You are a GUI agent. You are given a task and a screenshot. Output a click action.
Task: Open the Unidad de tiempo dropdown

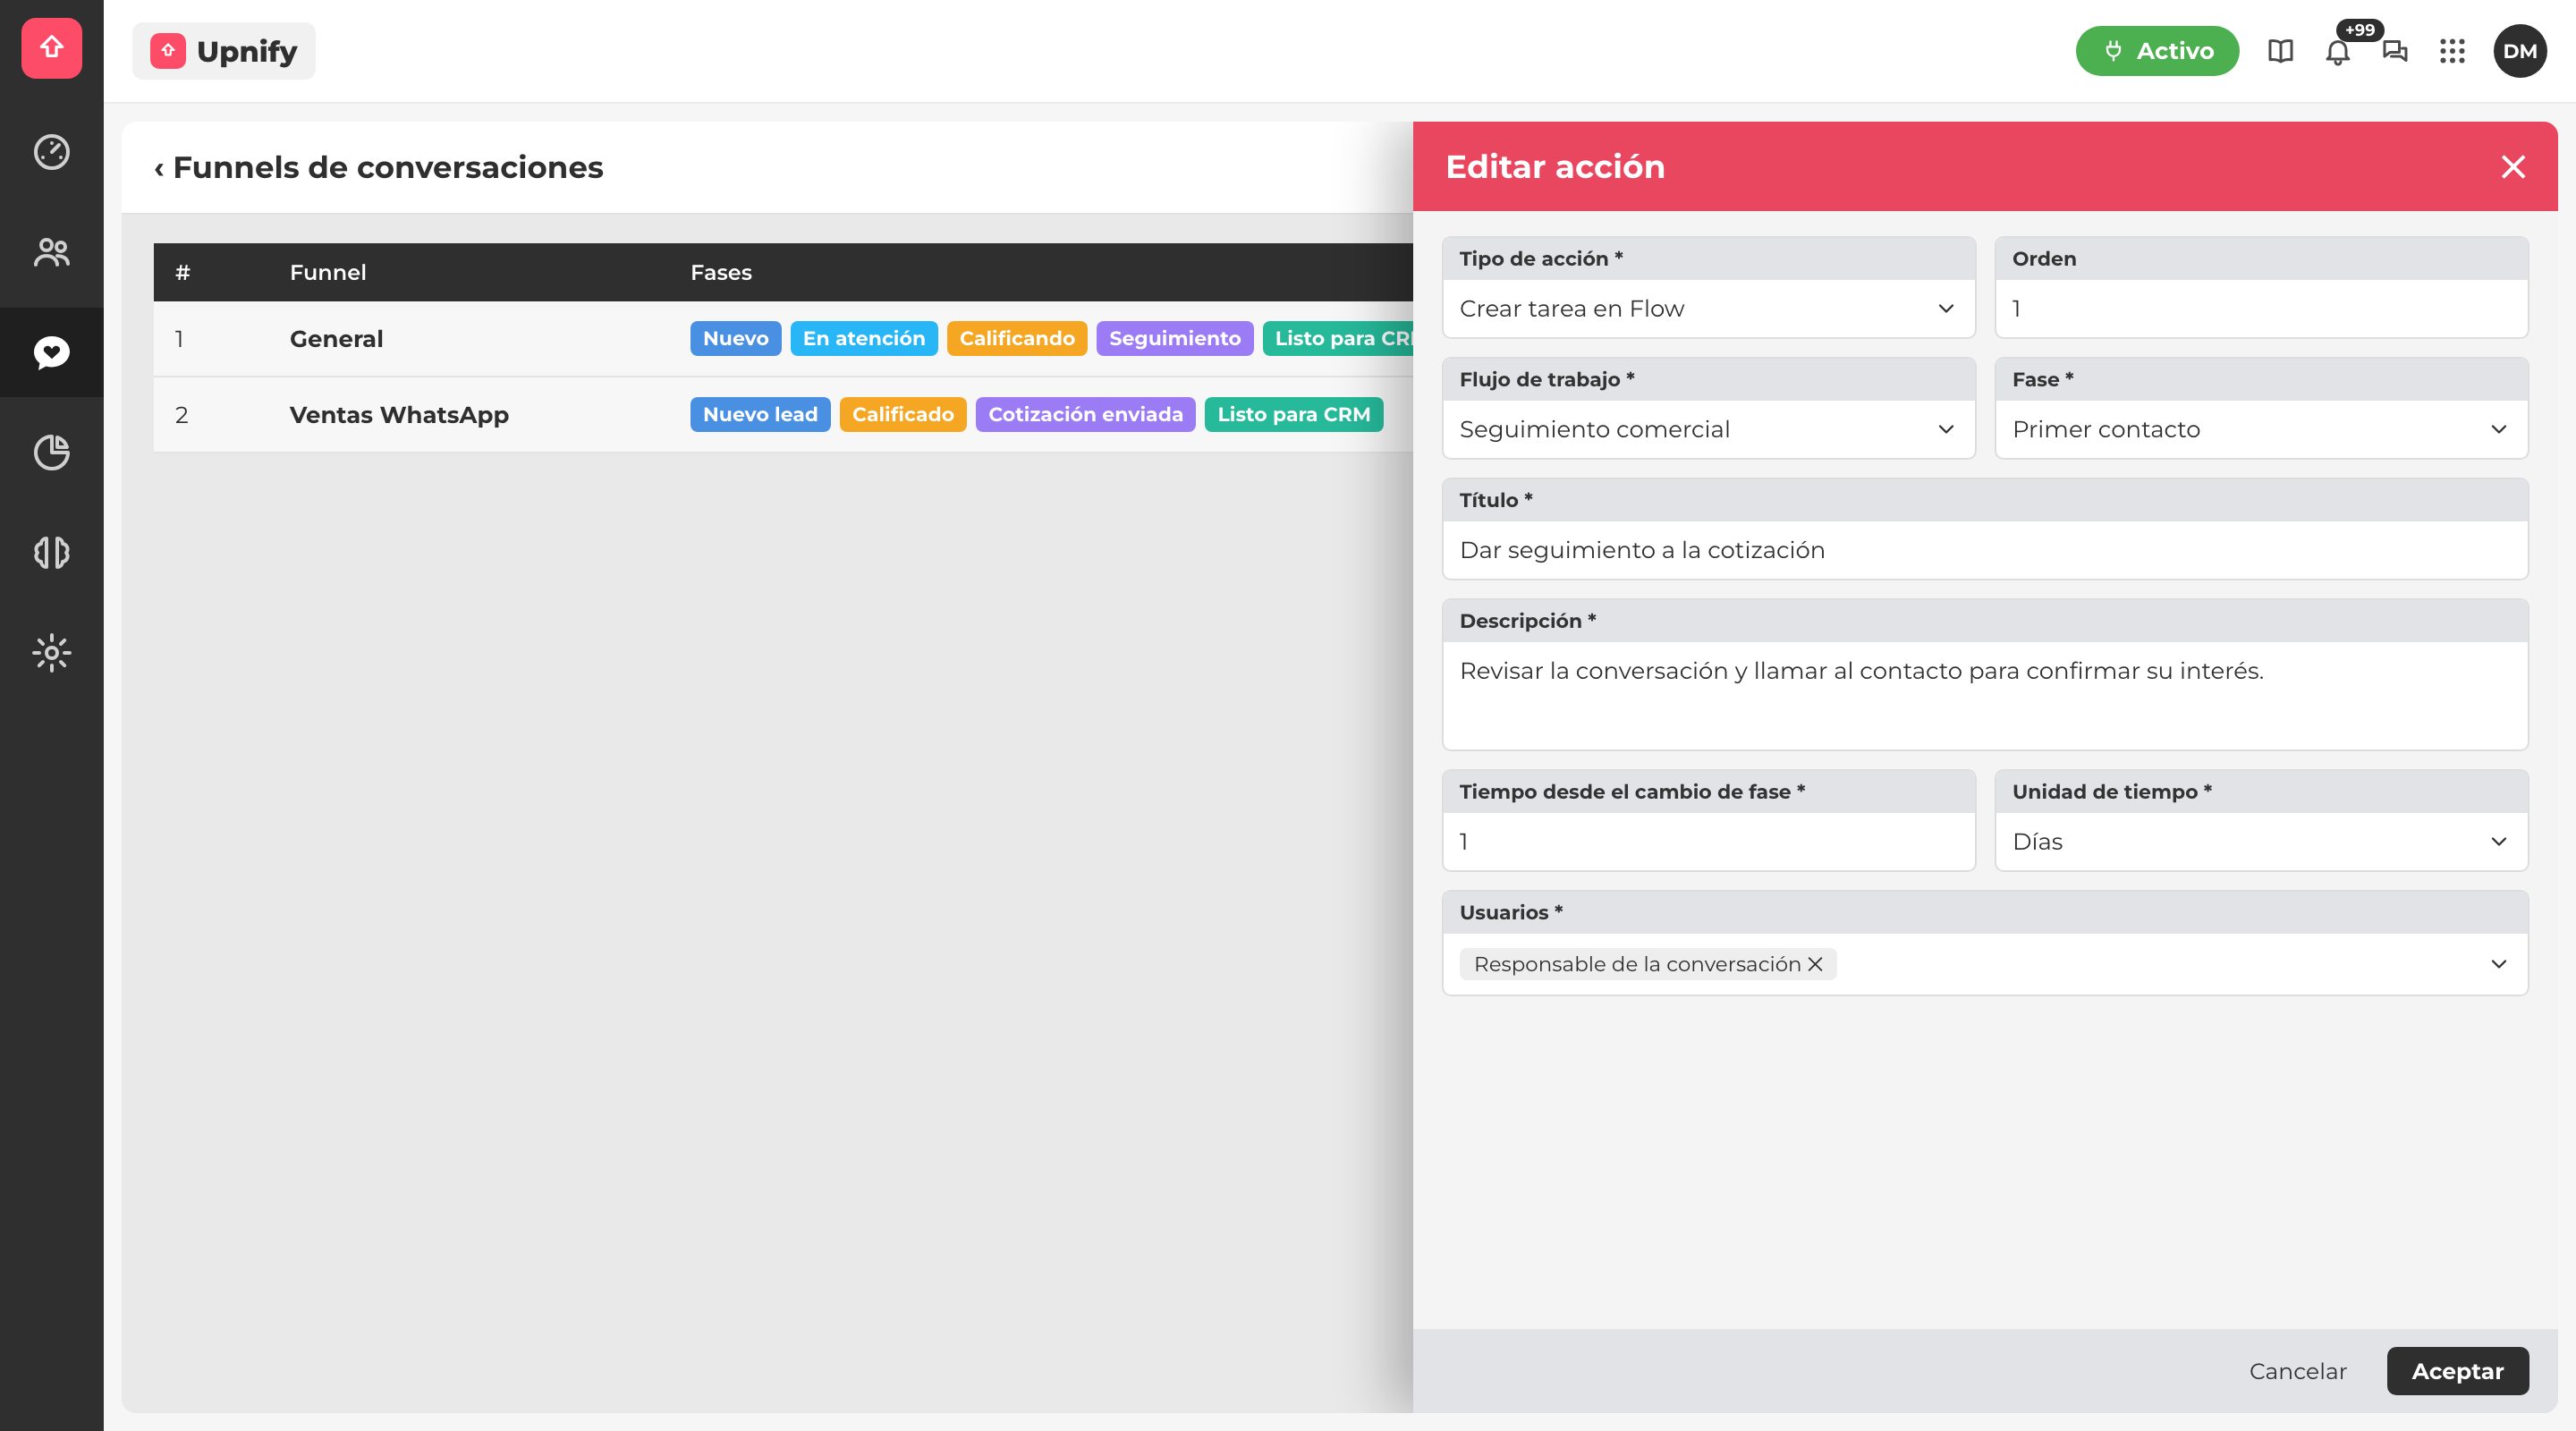click(x=2261, y=842)
